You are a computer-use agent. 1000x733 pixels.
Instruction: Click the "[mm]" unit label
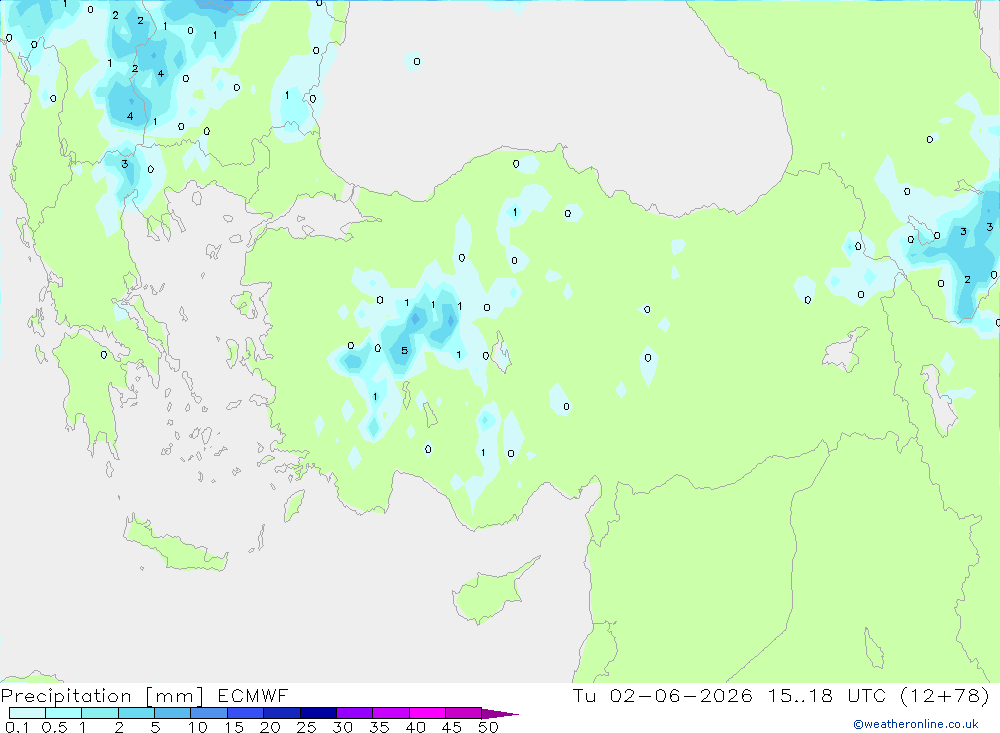pyautogui.click(x=174, y=696)
